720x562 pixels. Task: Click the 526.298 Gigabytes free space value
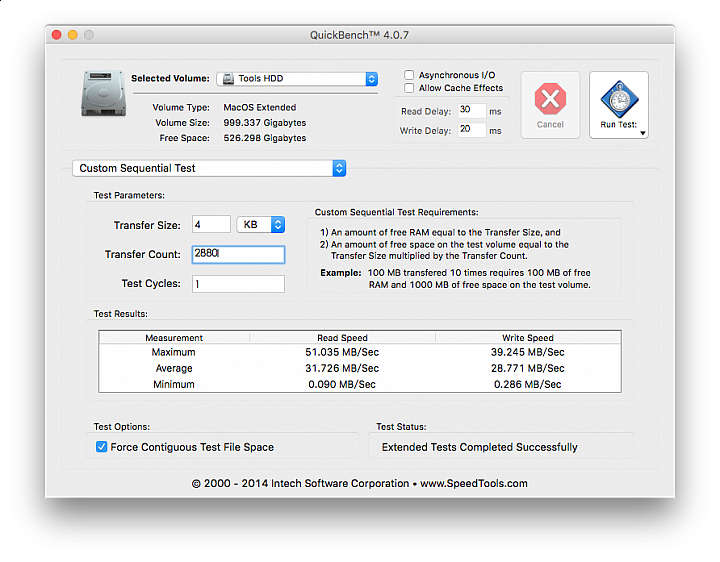click(x=265, y=138)
